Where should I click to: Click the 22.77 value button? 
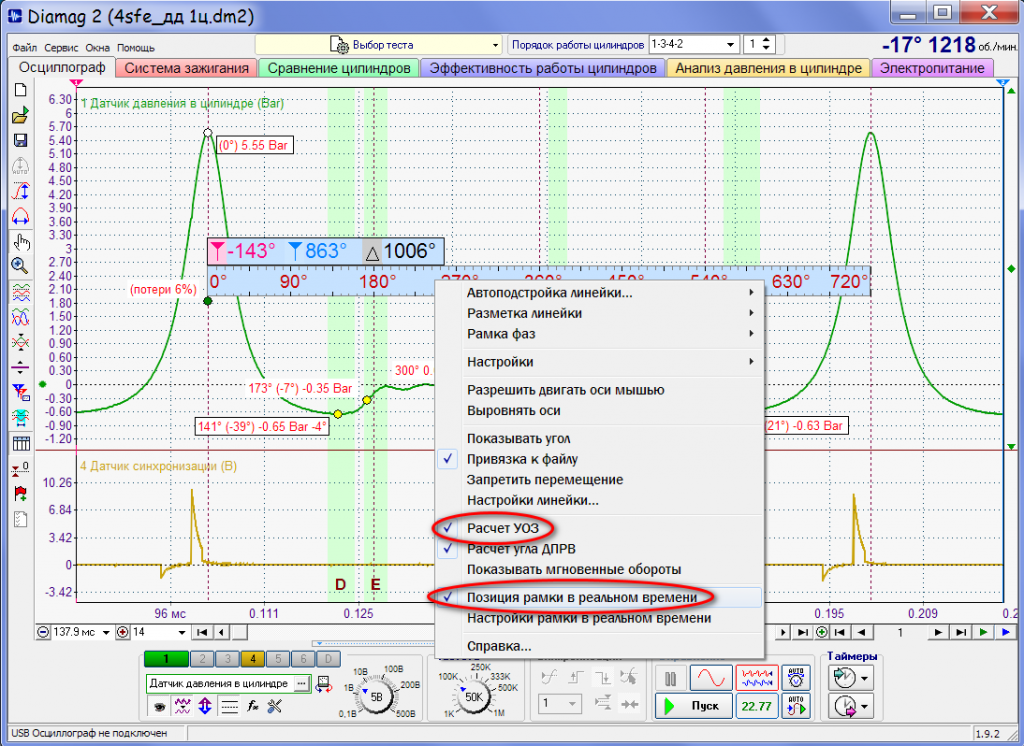(x=757, y=705)
